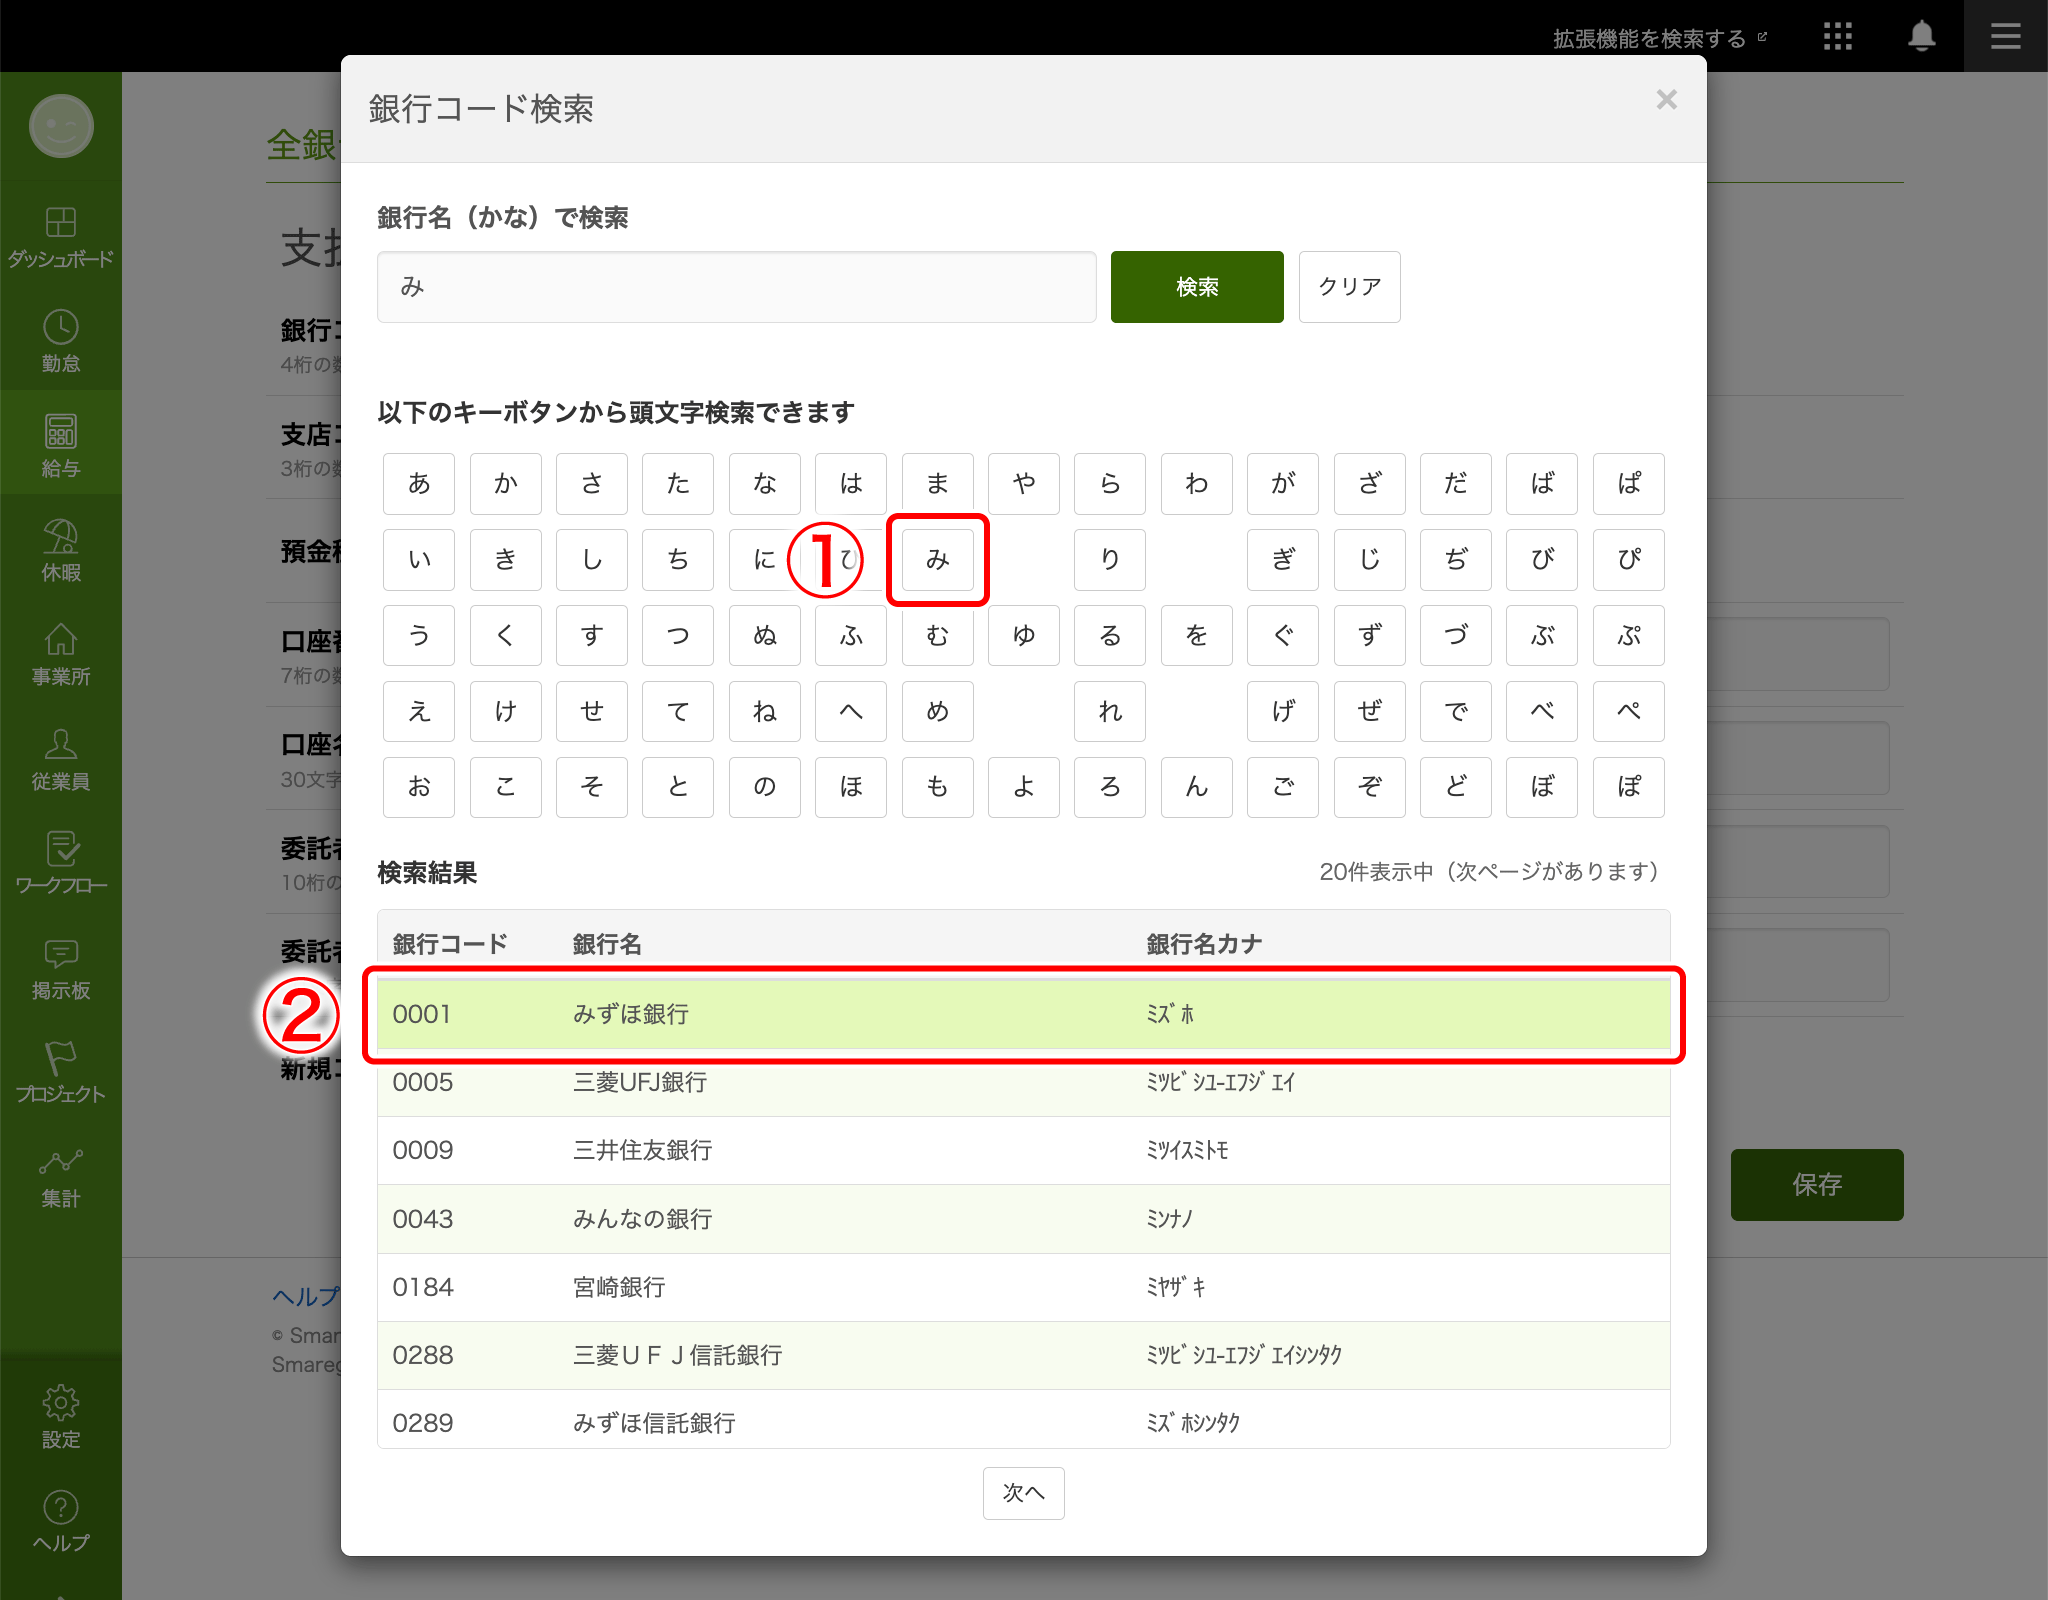The height and width of the screenshot is (1600, 2048).
Task: Select the を kana key
Action: tap(1197, 636)
